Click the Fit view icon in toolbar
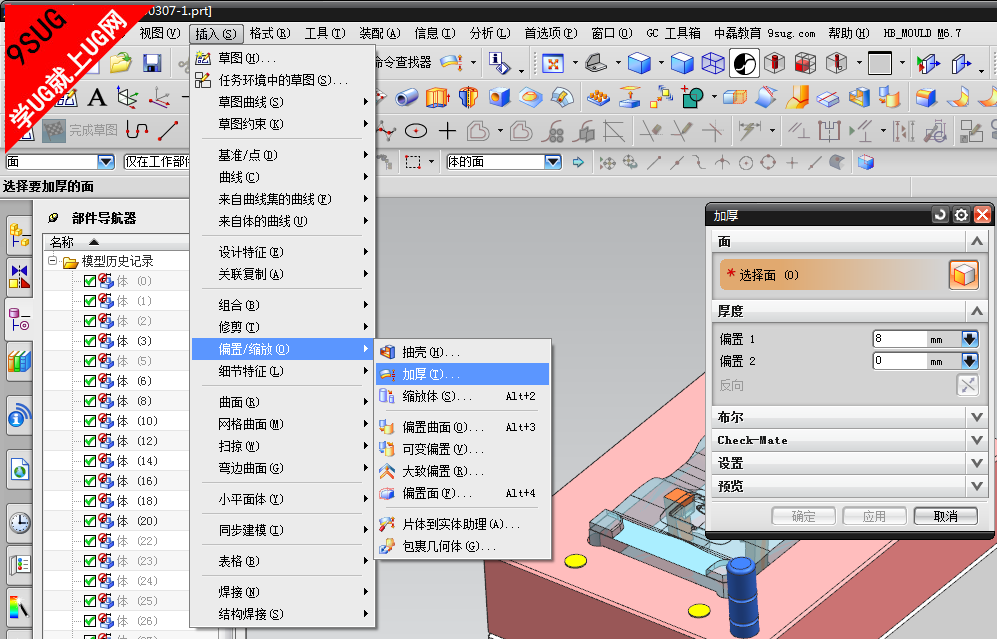997x639 pixels. pos(553,63)
